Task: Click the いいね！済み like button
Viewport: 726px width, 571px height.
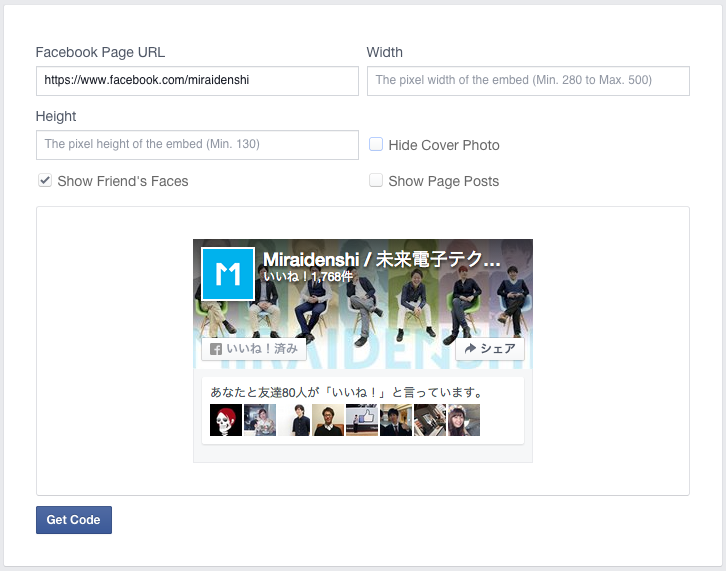Action: pyautogui.click(x=254, y=349)
